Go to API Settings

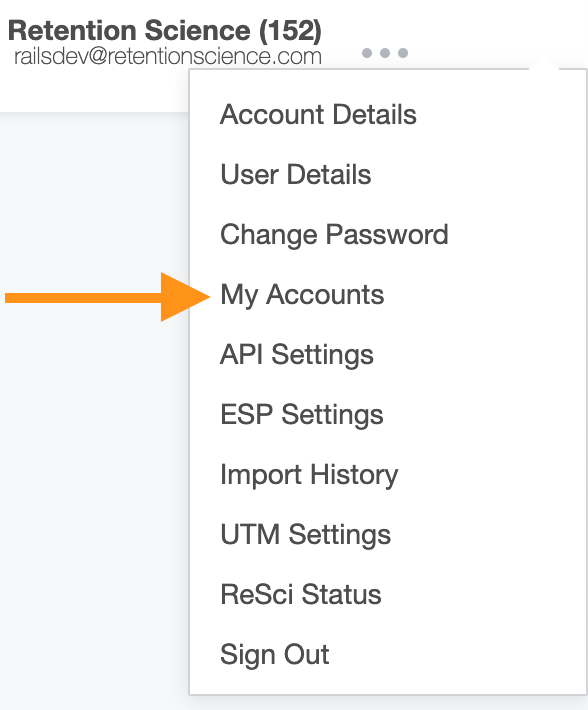(297, 355)
